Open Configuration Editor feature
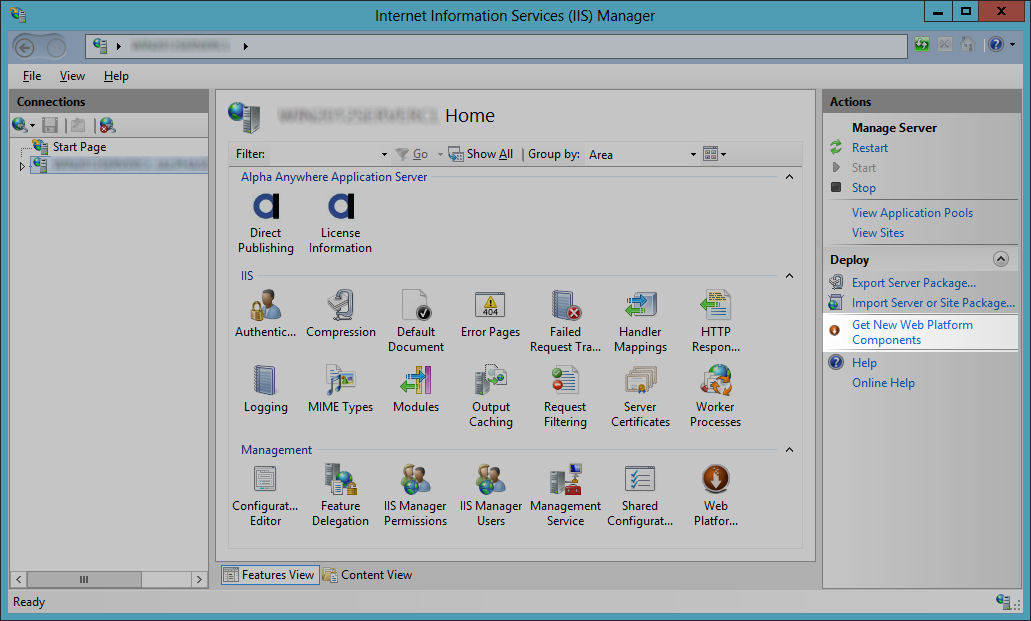The image size is (1031, 621). [x=266, y=495]
